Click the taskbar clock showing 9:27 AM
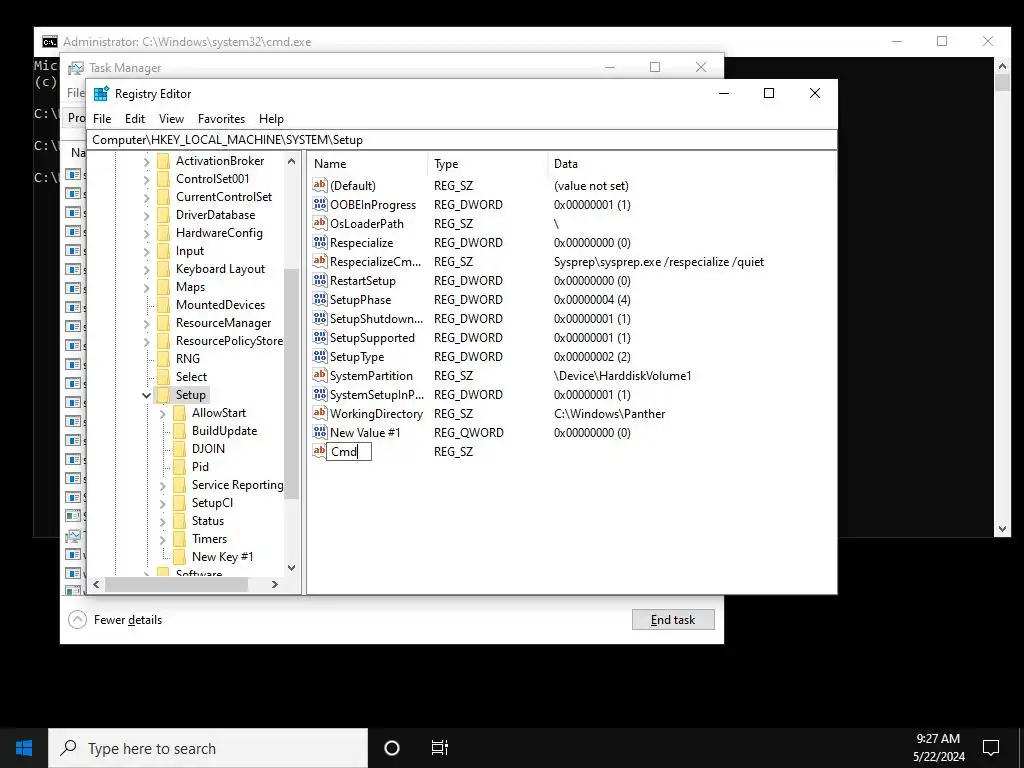The image size is (1024, 768). tap(938, 748)
